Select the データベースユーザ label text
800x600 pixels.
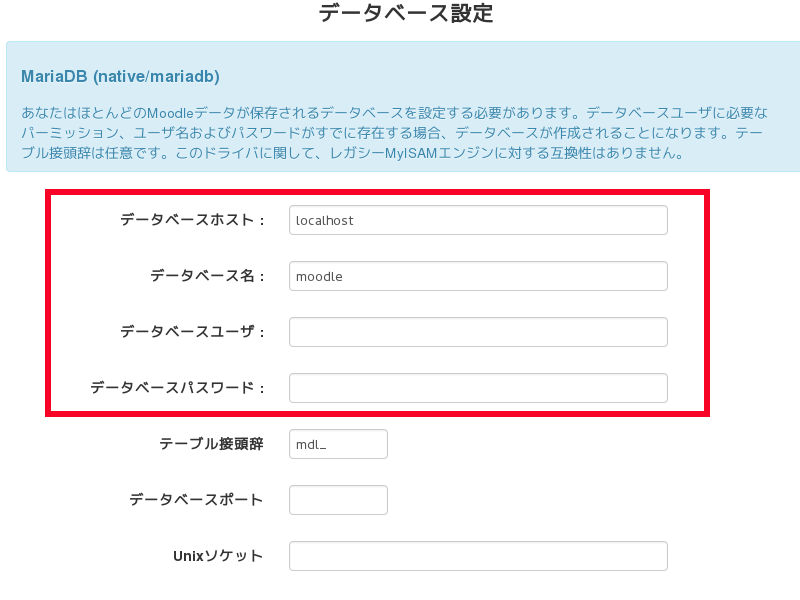pos(192,332)
